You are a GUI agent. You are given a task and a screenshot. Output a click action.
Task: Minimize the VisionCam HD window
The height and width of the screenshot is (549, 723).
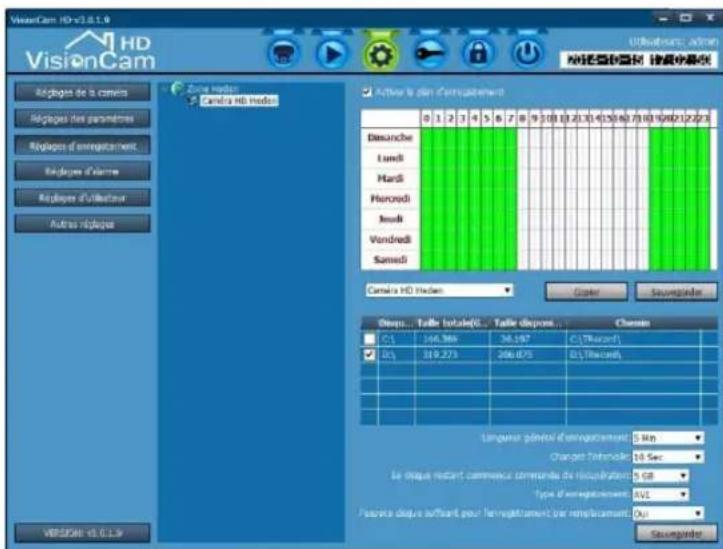tap(663, 18)
